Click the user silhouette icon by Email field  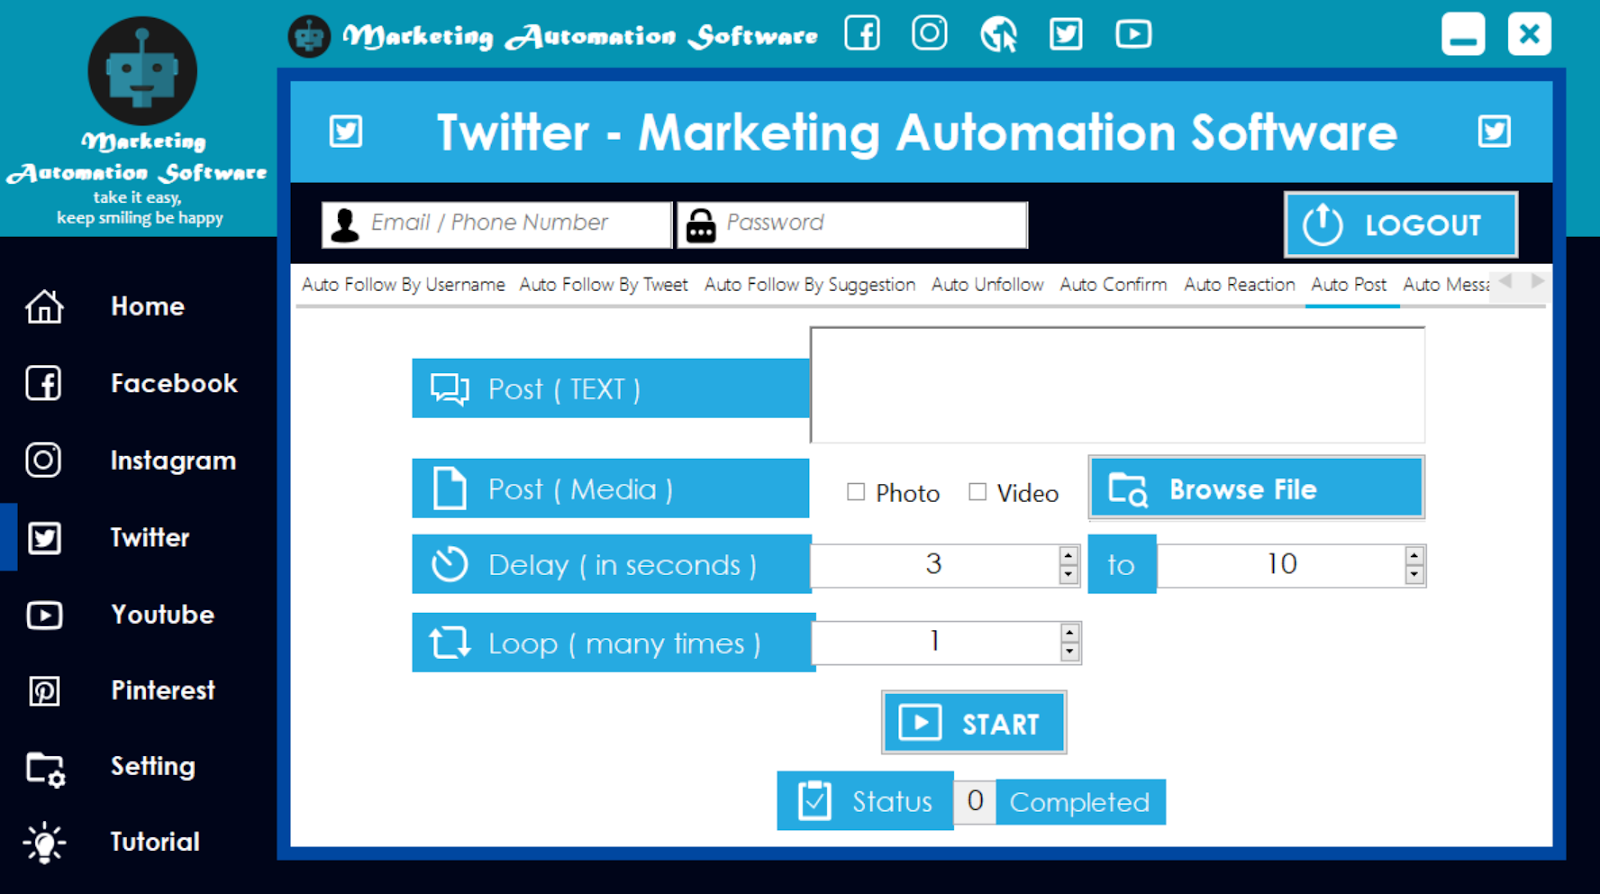click(x=345, y=225)
